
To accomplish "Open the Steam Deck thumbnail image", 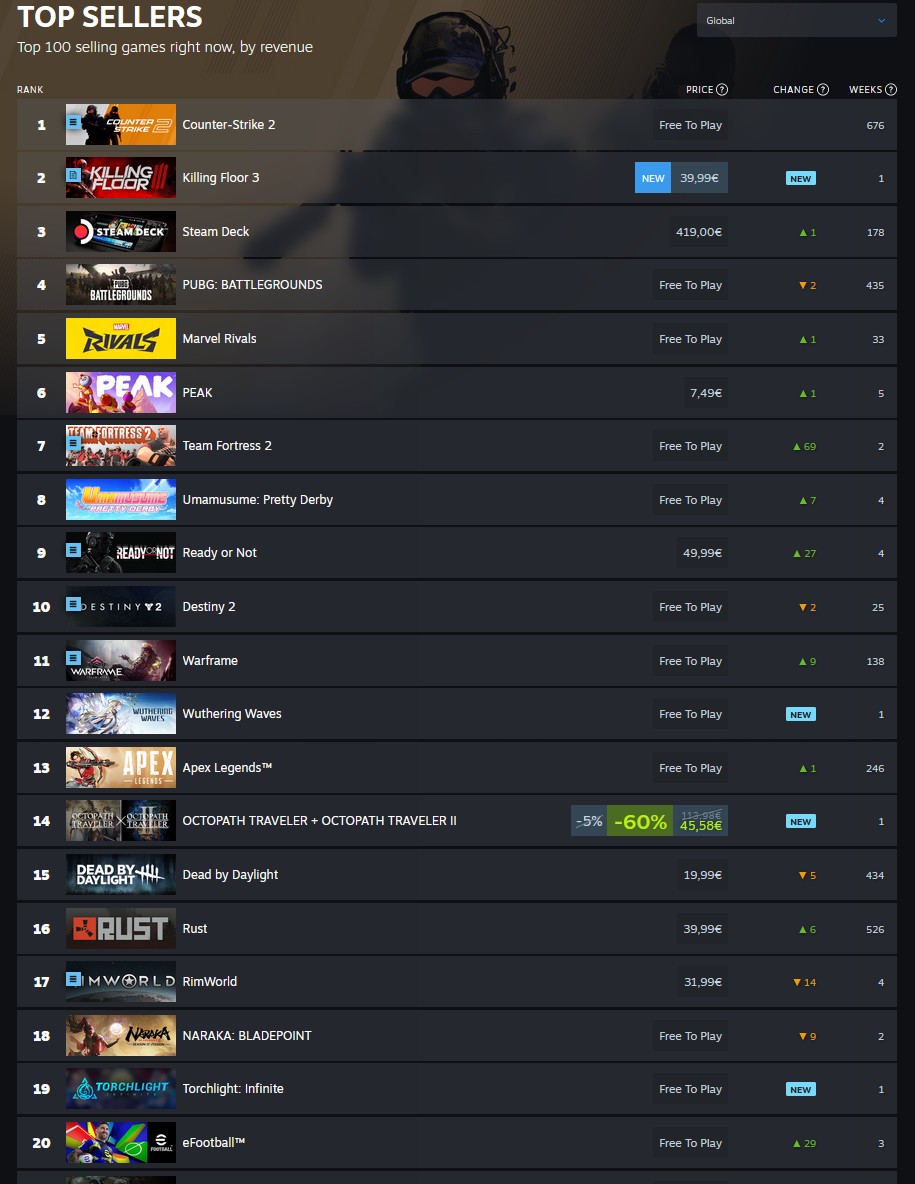I will (121, 231).
